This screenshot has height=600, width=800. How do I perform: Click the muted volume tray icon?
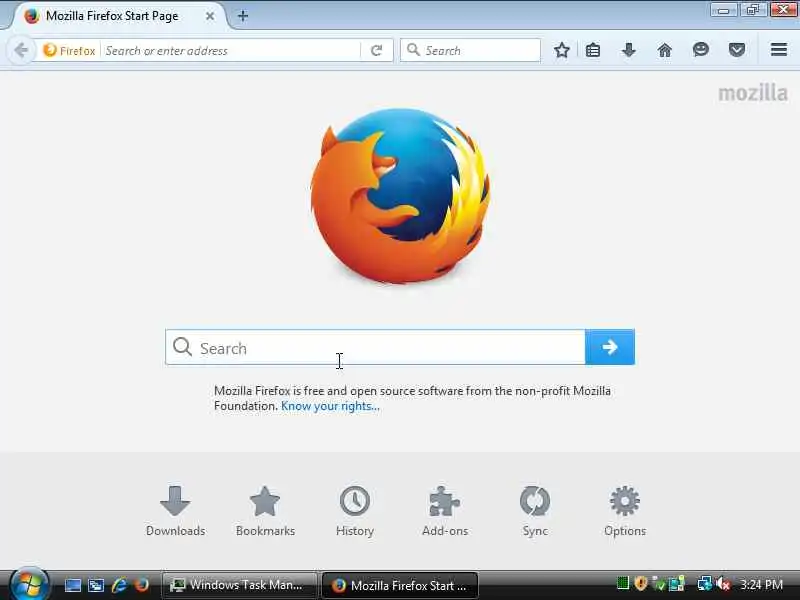(722, 584)
